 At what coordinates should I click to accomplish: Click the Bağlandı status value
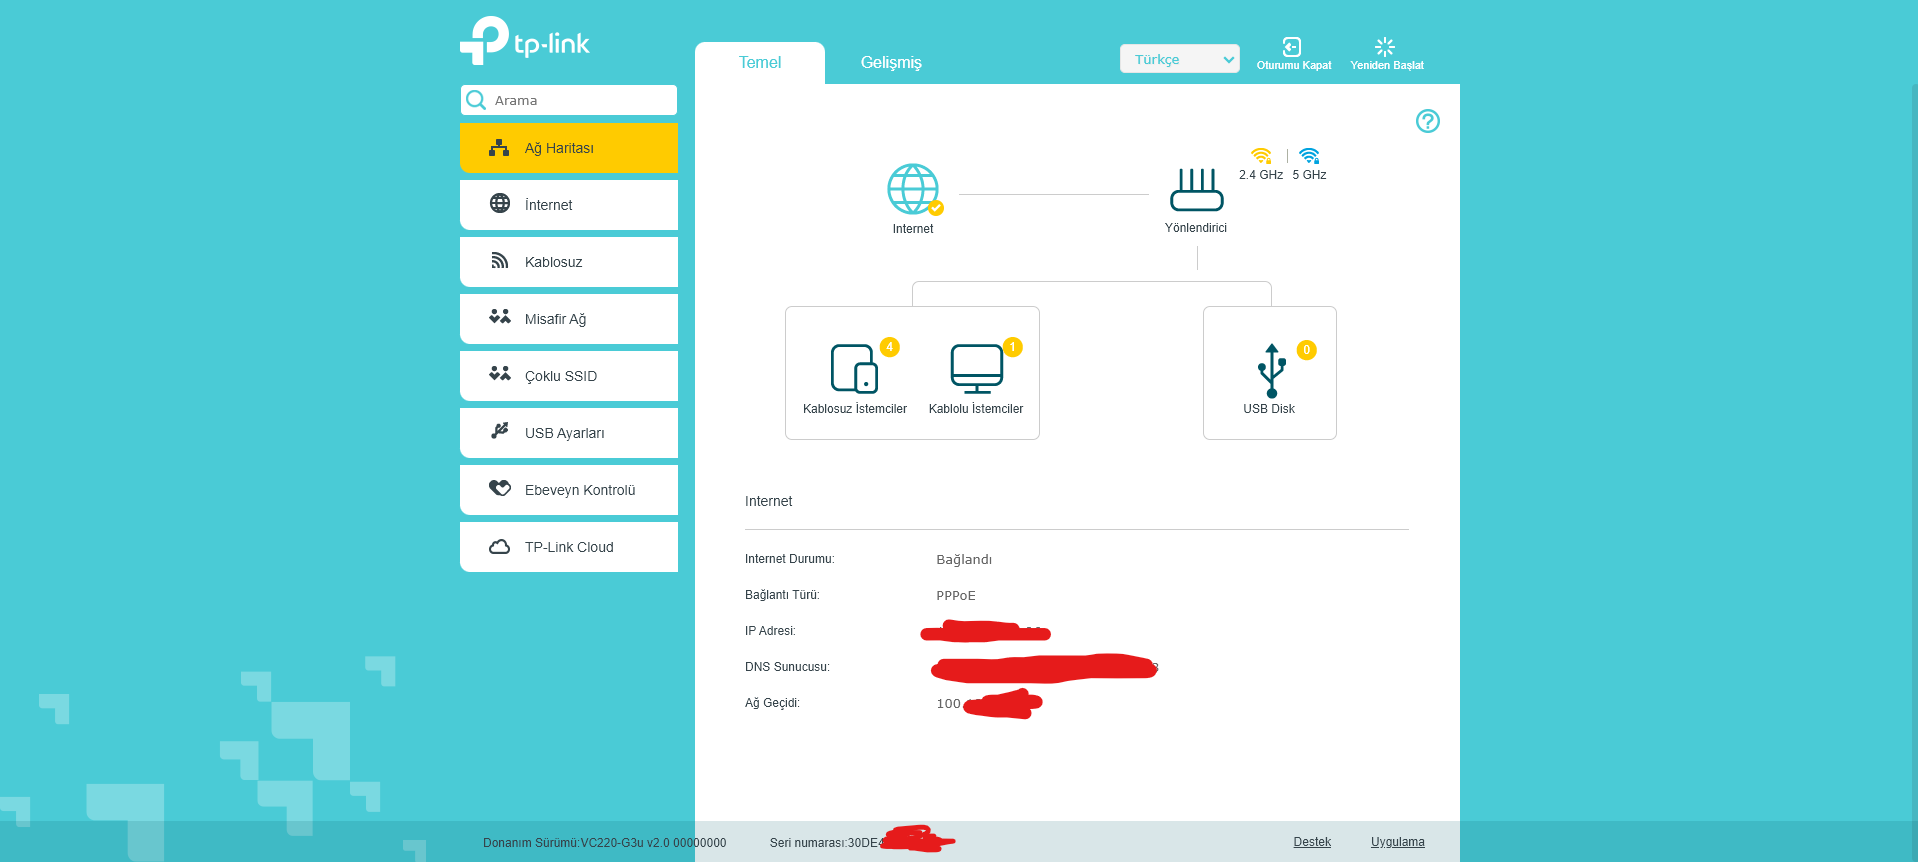(964, 560)
